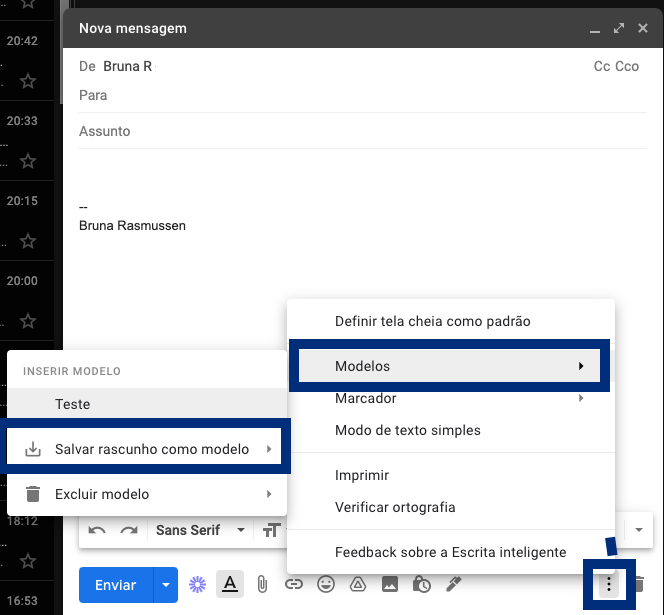Insert the Teste template
This screenshot has width=664, height=615.
(147, 404)
